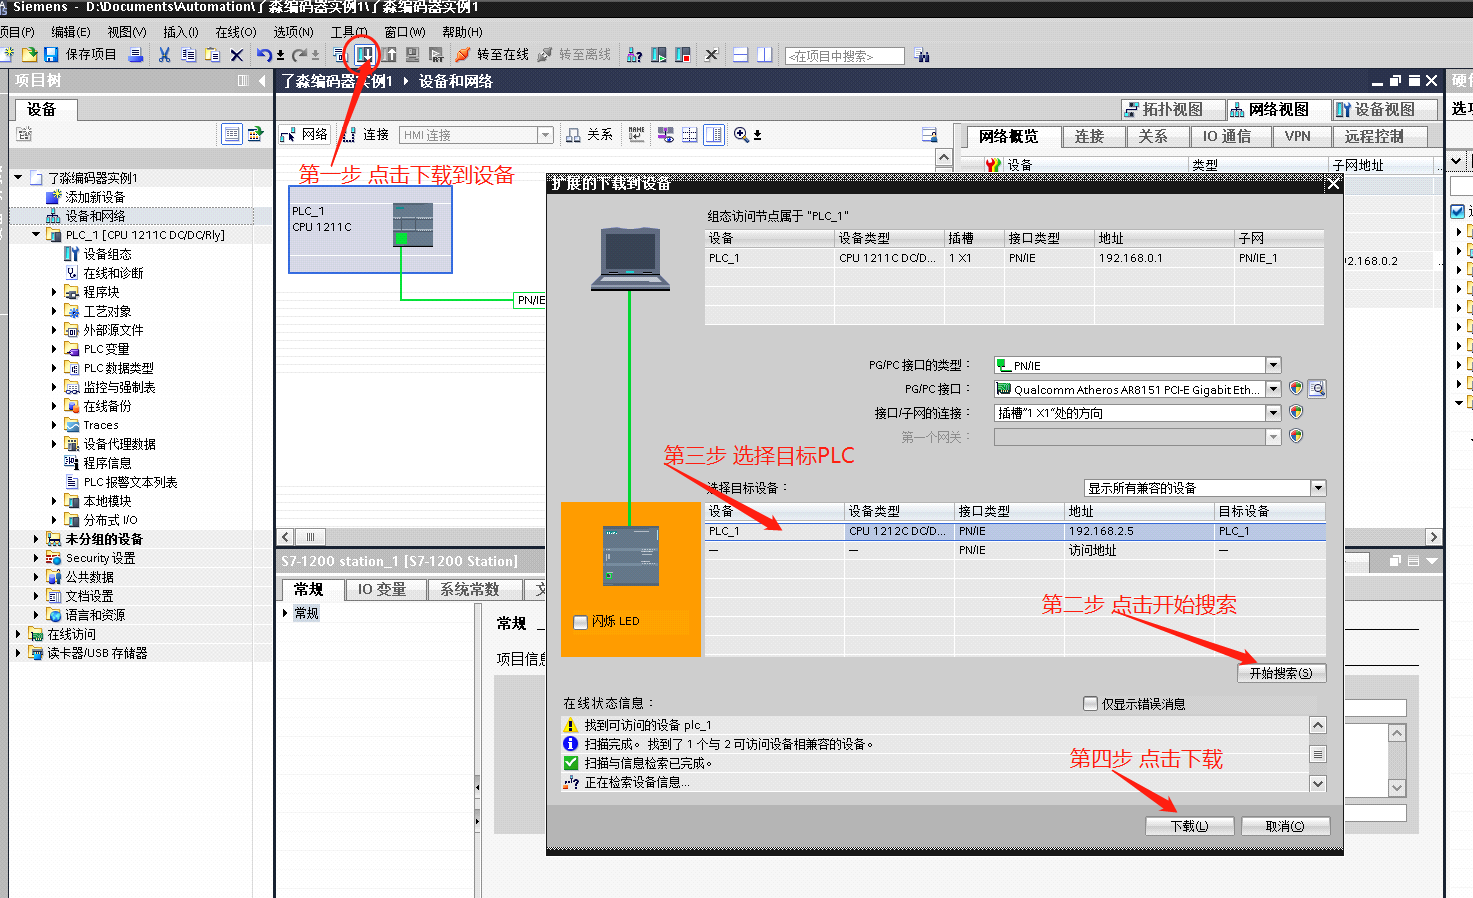
Task: Click the Connections (连接) mode button
Action: coord(365,134)
